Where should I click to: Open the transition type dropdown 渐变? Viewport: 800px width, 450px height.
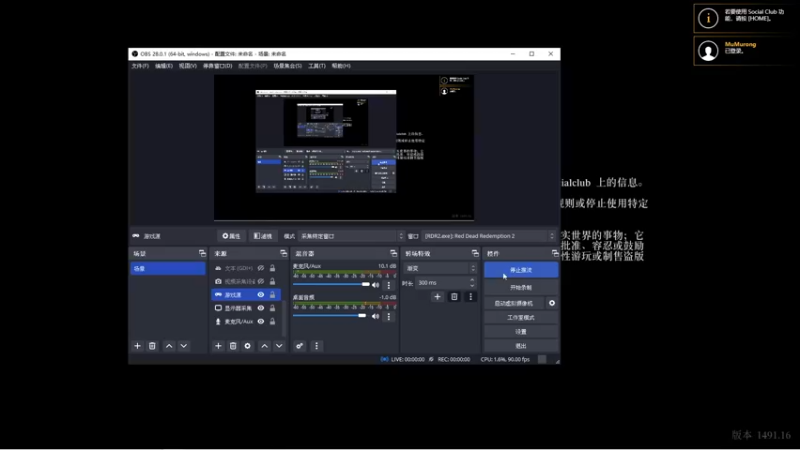440,268
